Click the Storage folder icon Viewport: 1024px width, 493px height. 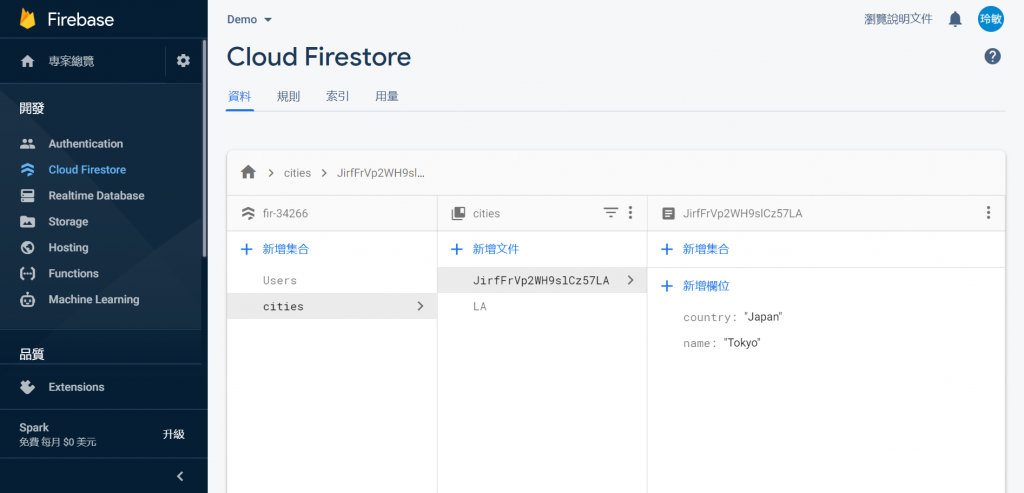[x=27, y=221]
